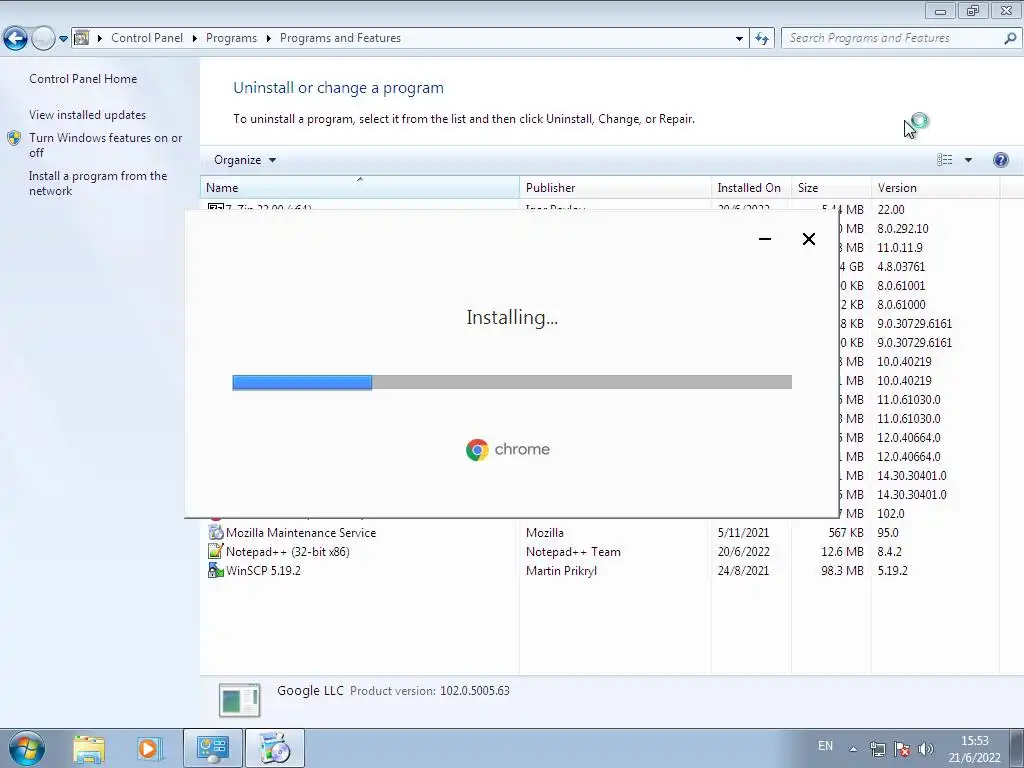Click install date 5/11/2021

pyautogui.click(x=743, y=533)
